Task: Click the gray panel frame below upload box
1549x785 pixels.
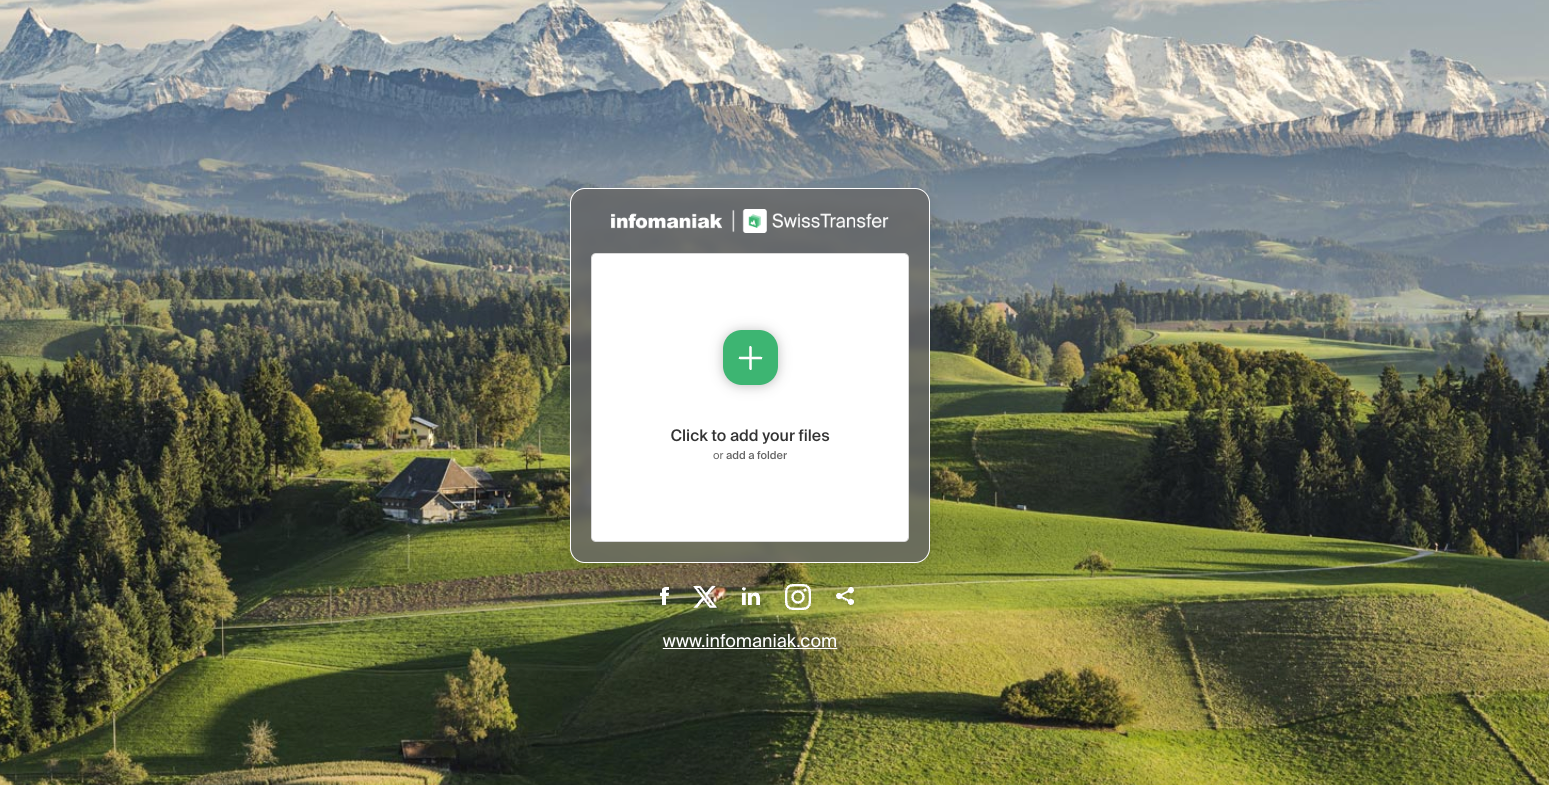Action: click(x=750, y=551)
